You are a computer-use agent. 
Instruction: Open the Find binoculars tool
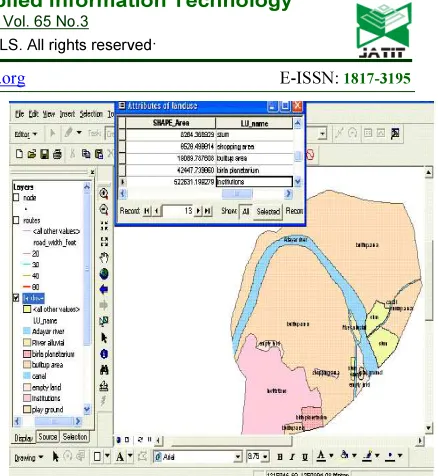tap(104, 370)
